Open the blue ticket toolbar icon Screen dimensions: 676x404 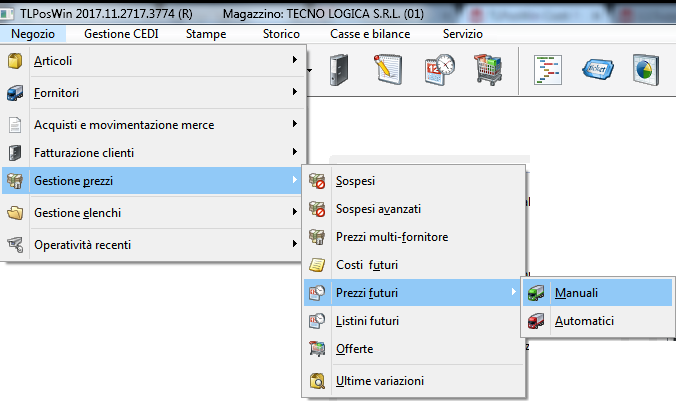[x=598, y=69]
